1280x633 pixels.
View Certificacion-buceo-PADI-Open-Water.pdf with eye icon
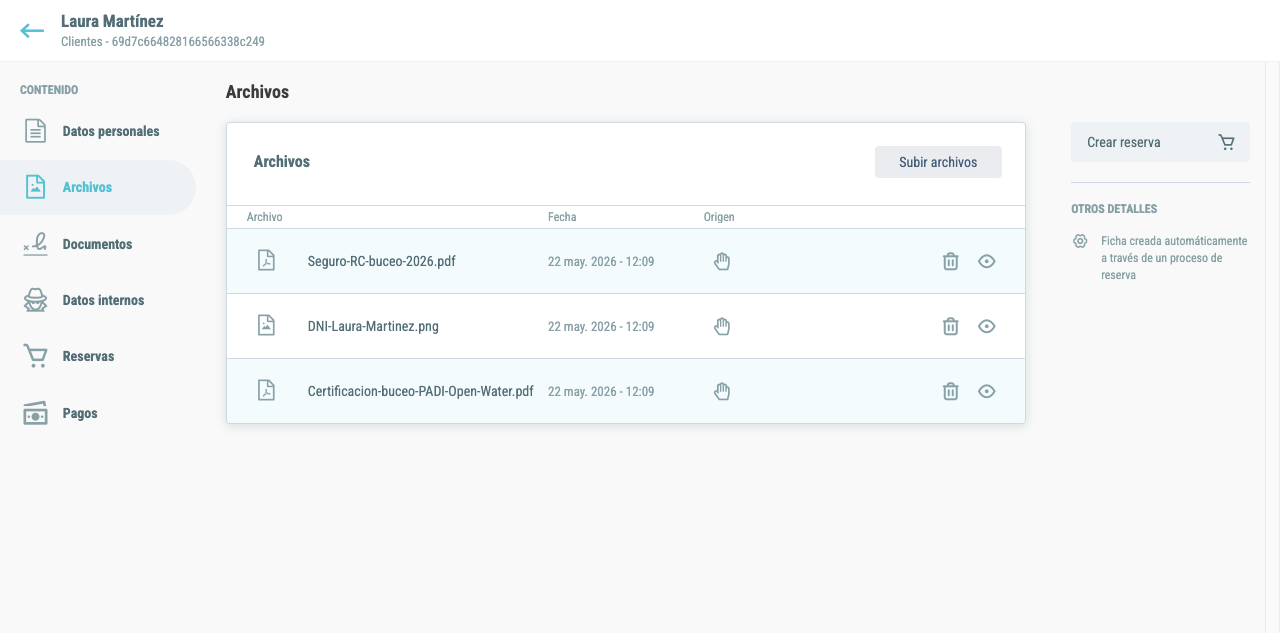click(987, 391)
